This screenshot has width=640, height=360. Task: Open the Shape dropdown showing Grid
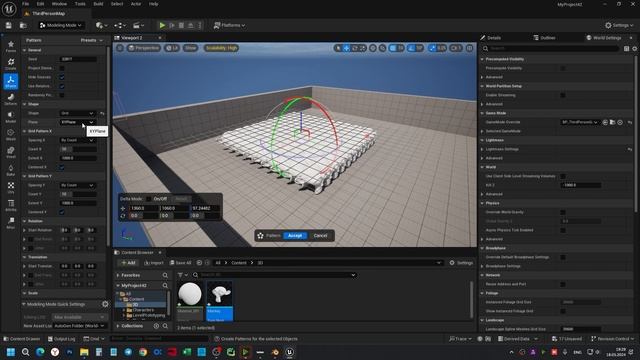click(x=77, y=113)
